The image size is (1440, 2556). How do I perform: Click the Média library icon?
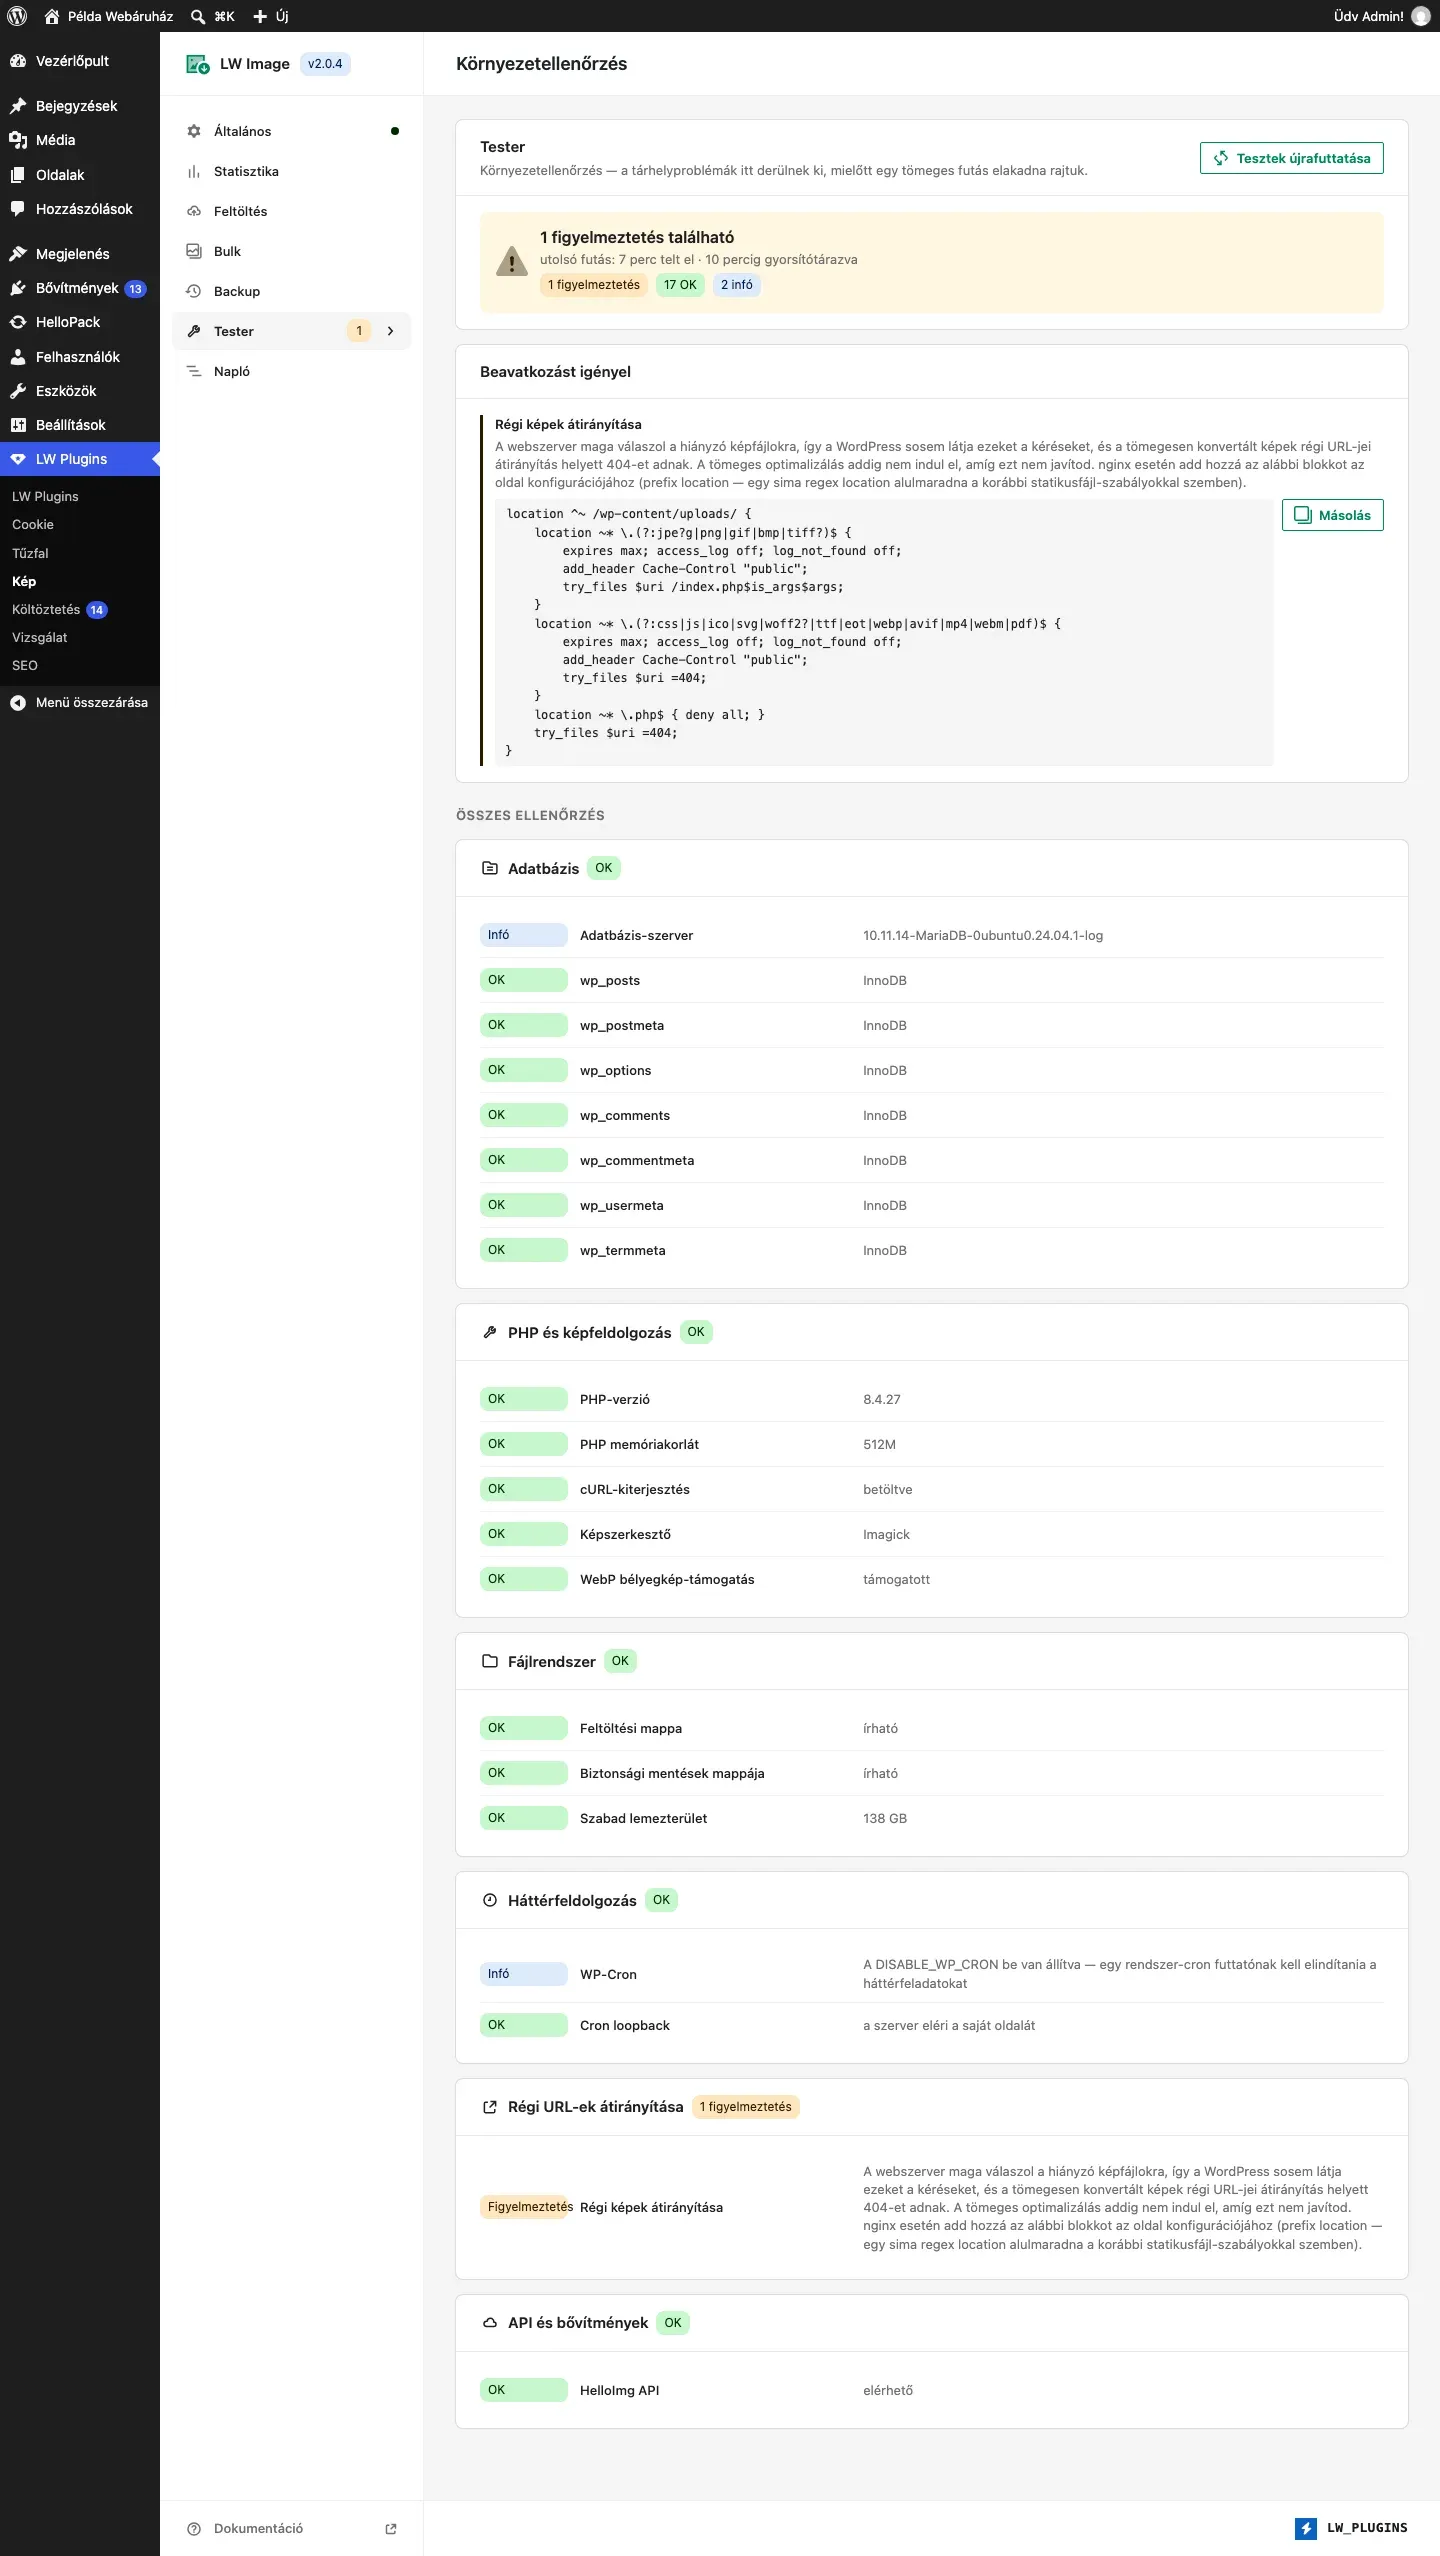tap(18, 140)
